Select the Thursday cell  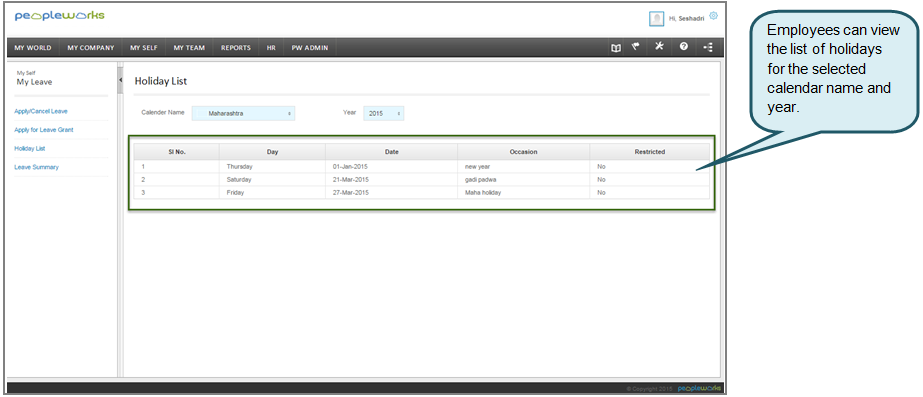273,167
